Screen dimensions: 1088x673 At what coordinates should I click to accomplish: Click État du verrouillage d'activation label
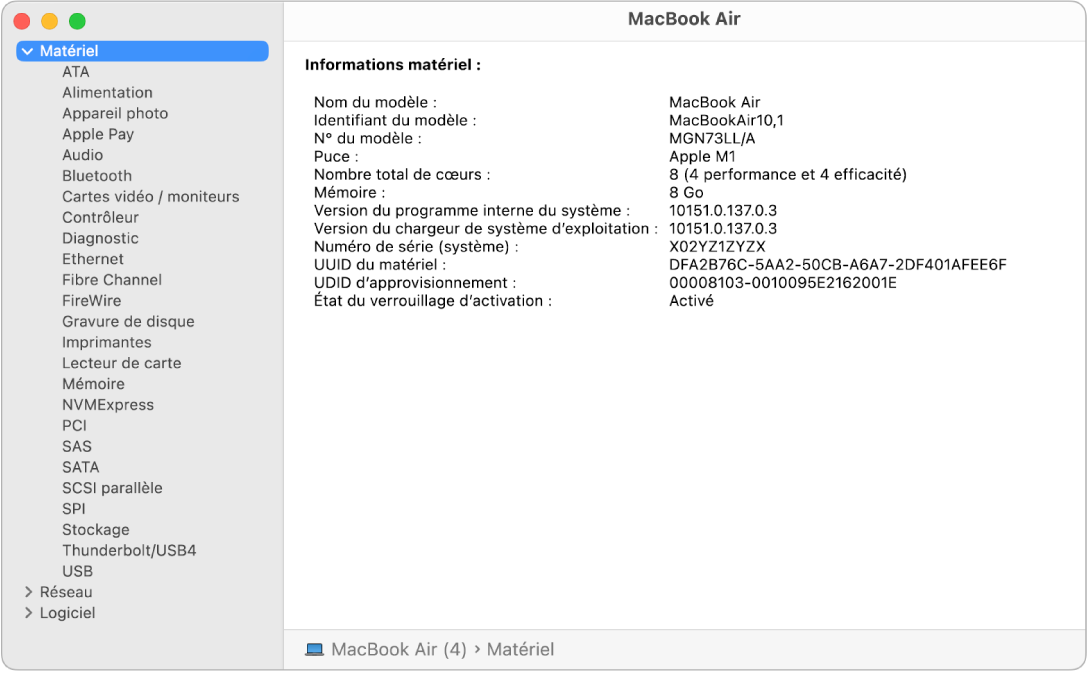433,301
